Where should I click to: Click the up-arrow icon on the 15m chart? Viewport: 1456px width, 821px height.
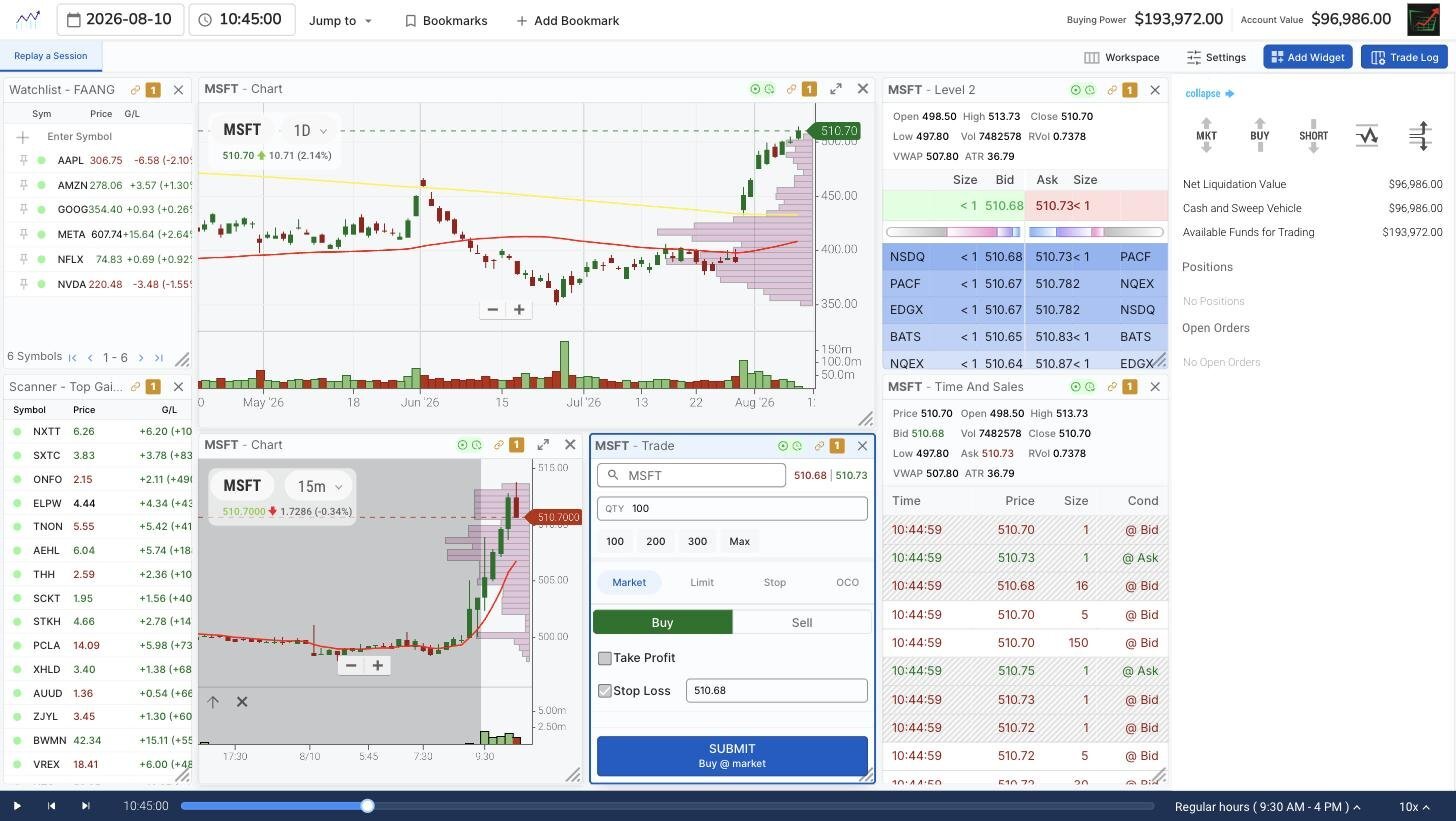[x=213, y=702]
